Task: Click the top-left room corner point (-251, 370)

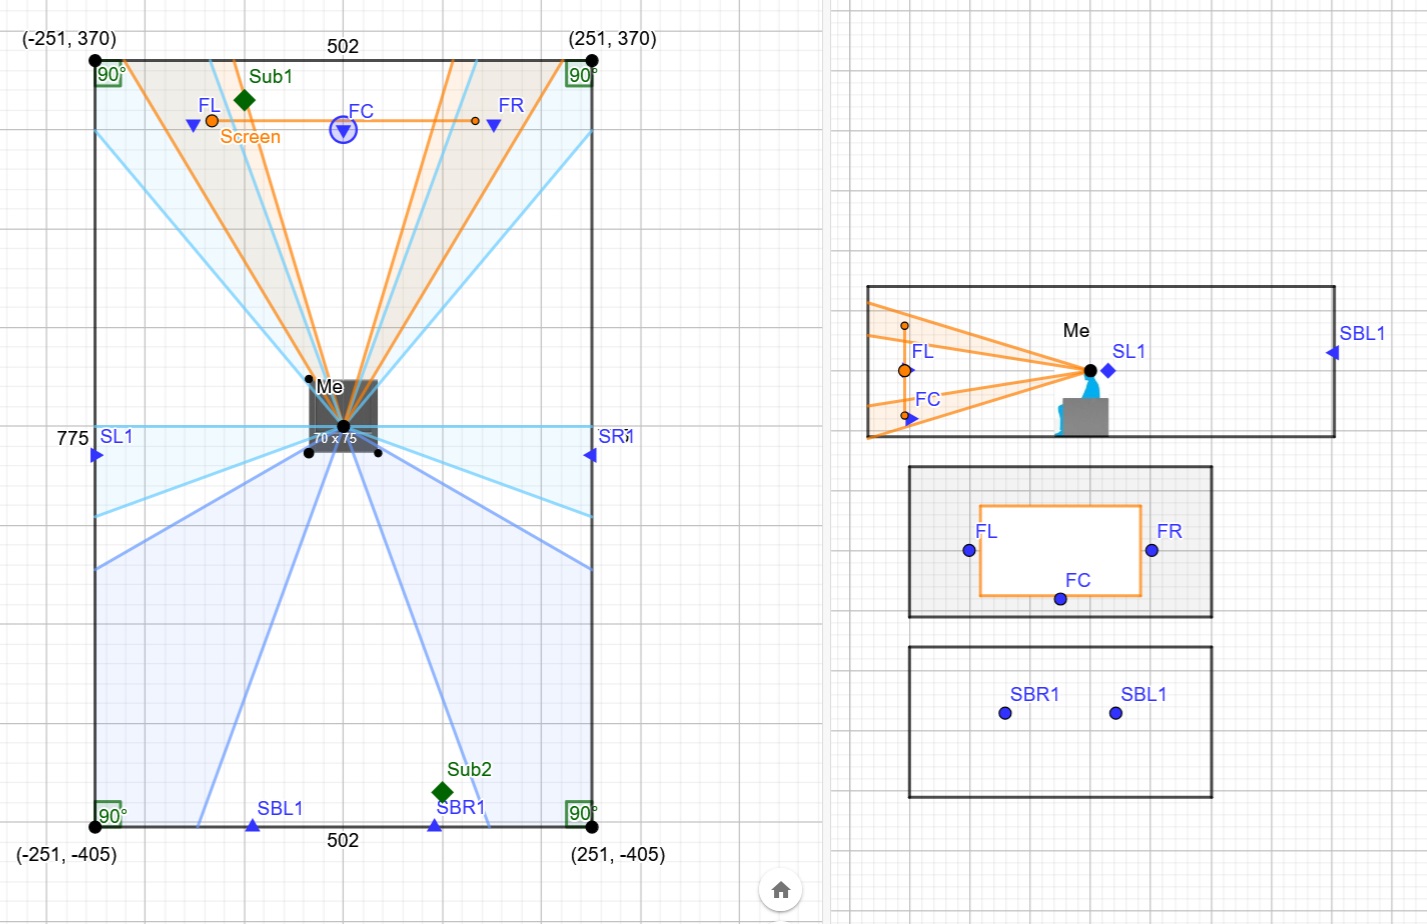Action: point(95,61)
